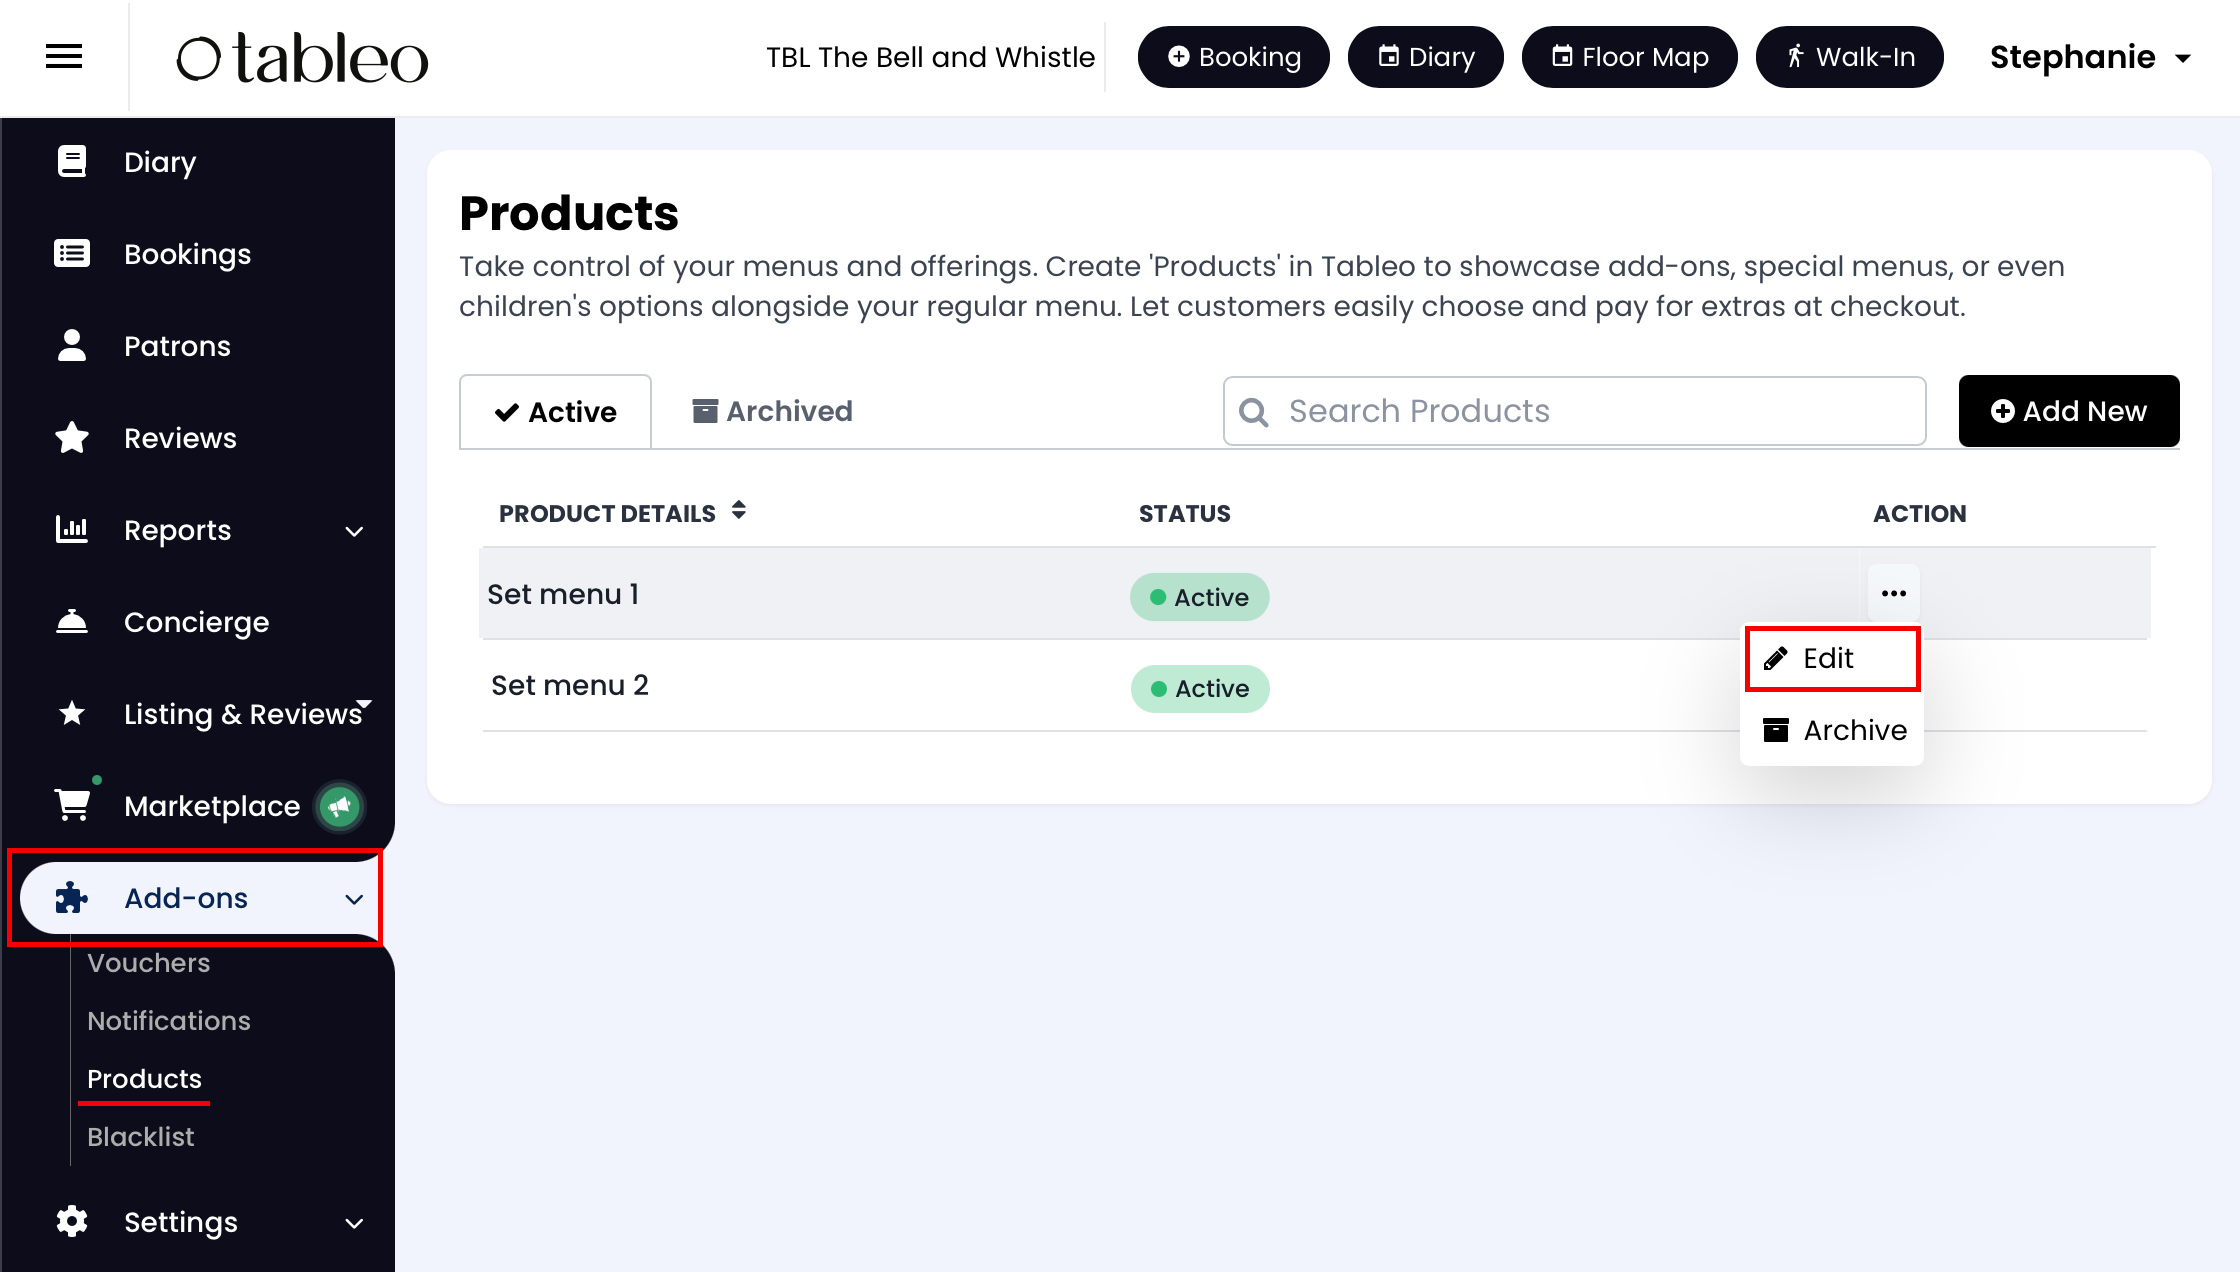Click the Marketplace shopping cart icon
Image resolution: width=2240 pixels, height=1272 pixels.
(x=72, y=805)
